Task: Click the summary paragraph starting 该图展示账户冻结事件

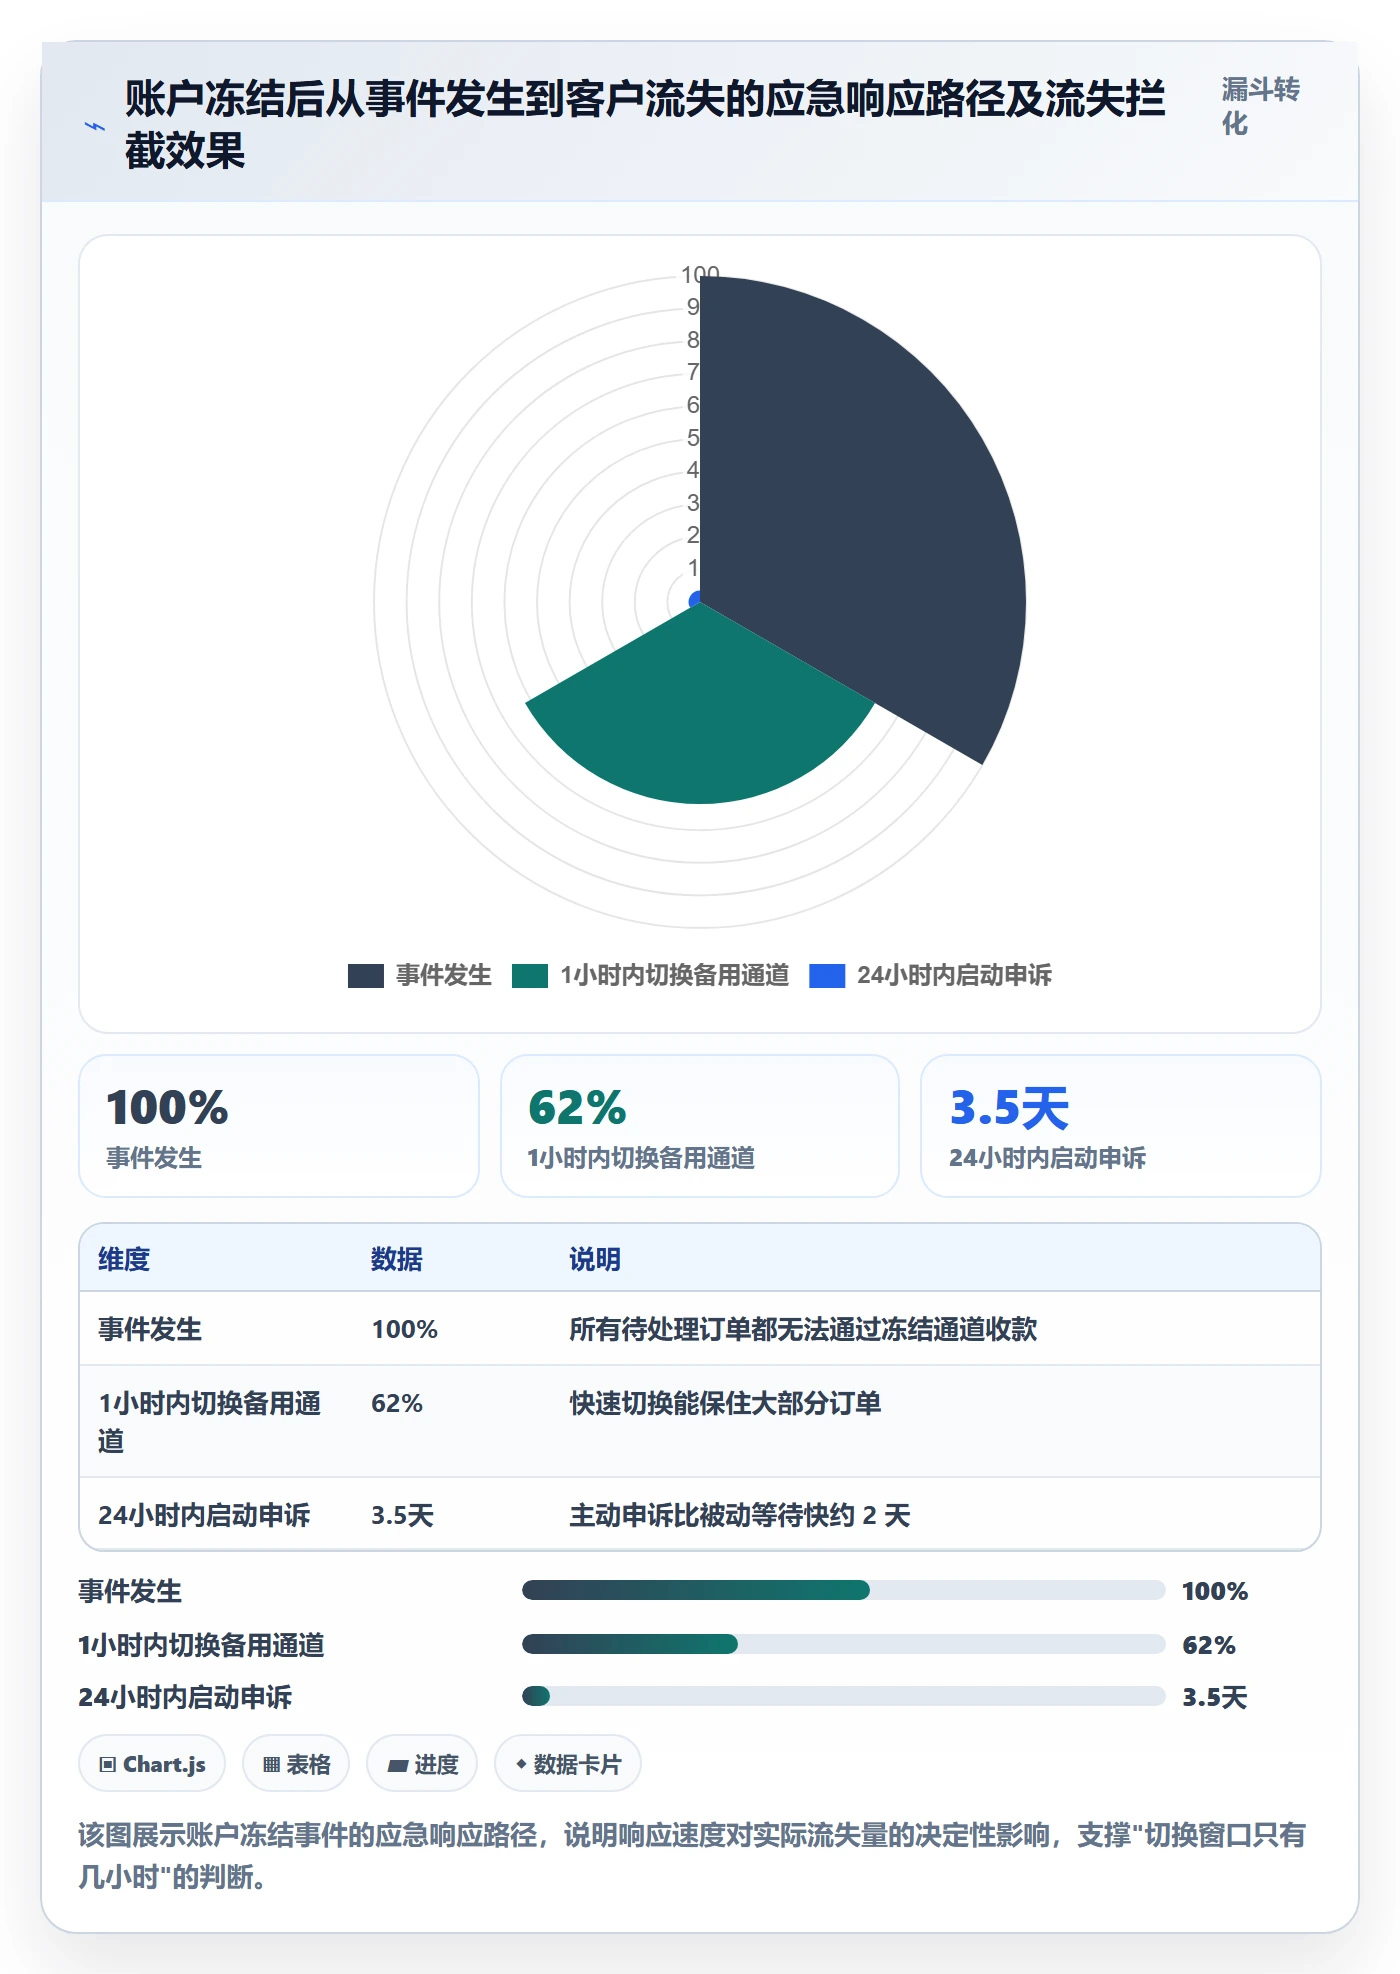Action: click(x=692, y=1856)
